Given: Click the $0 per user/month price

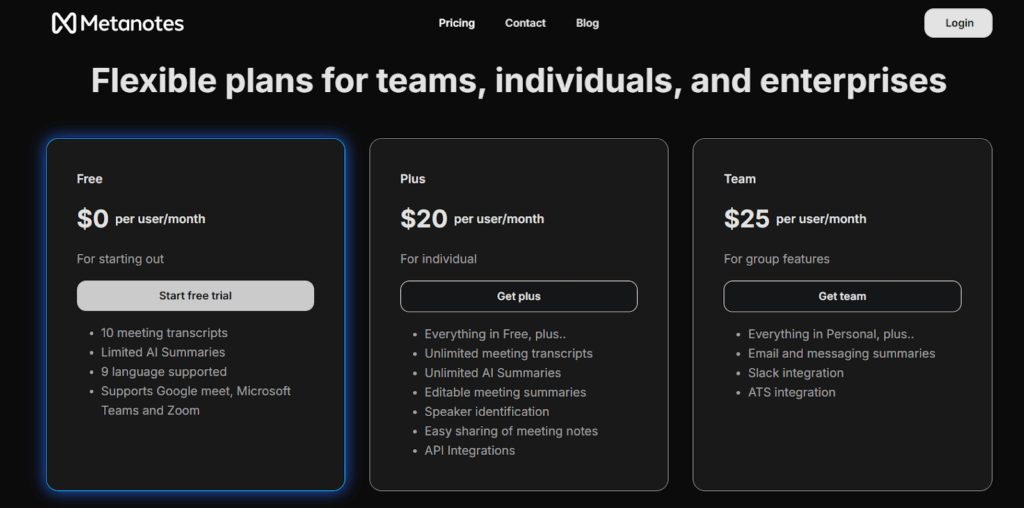Looking at the screenshot, I should tap(141, 219).
